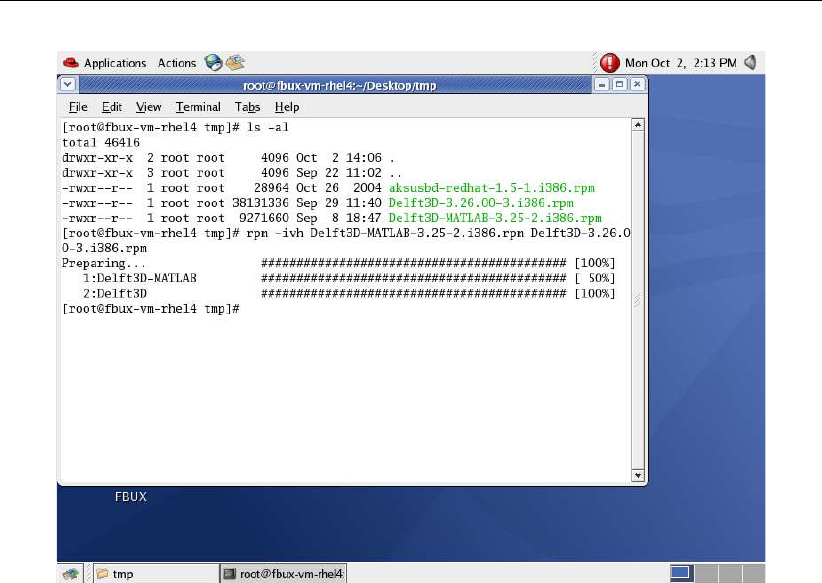
Task: Click the 'total 46416' line
Action: (101, 143)
